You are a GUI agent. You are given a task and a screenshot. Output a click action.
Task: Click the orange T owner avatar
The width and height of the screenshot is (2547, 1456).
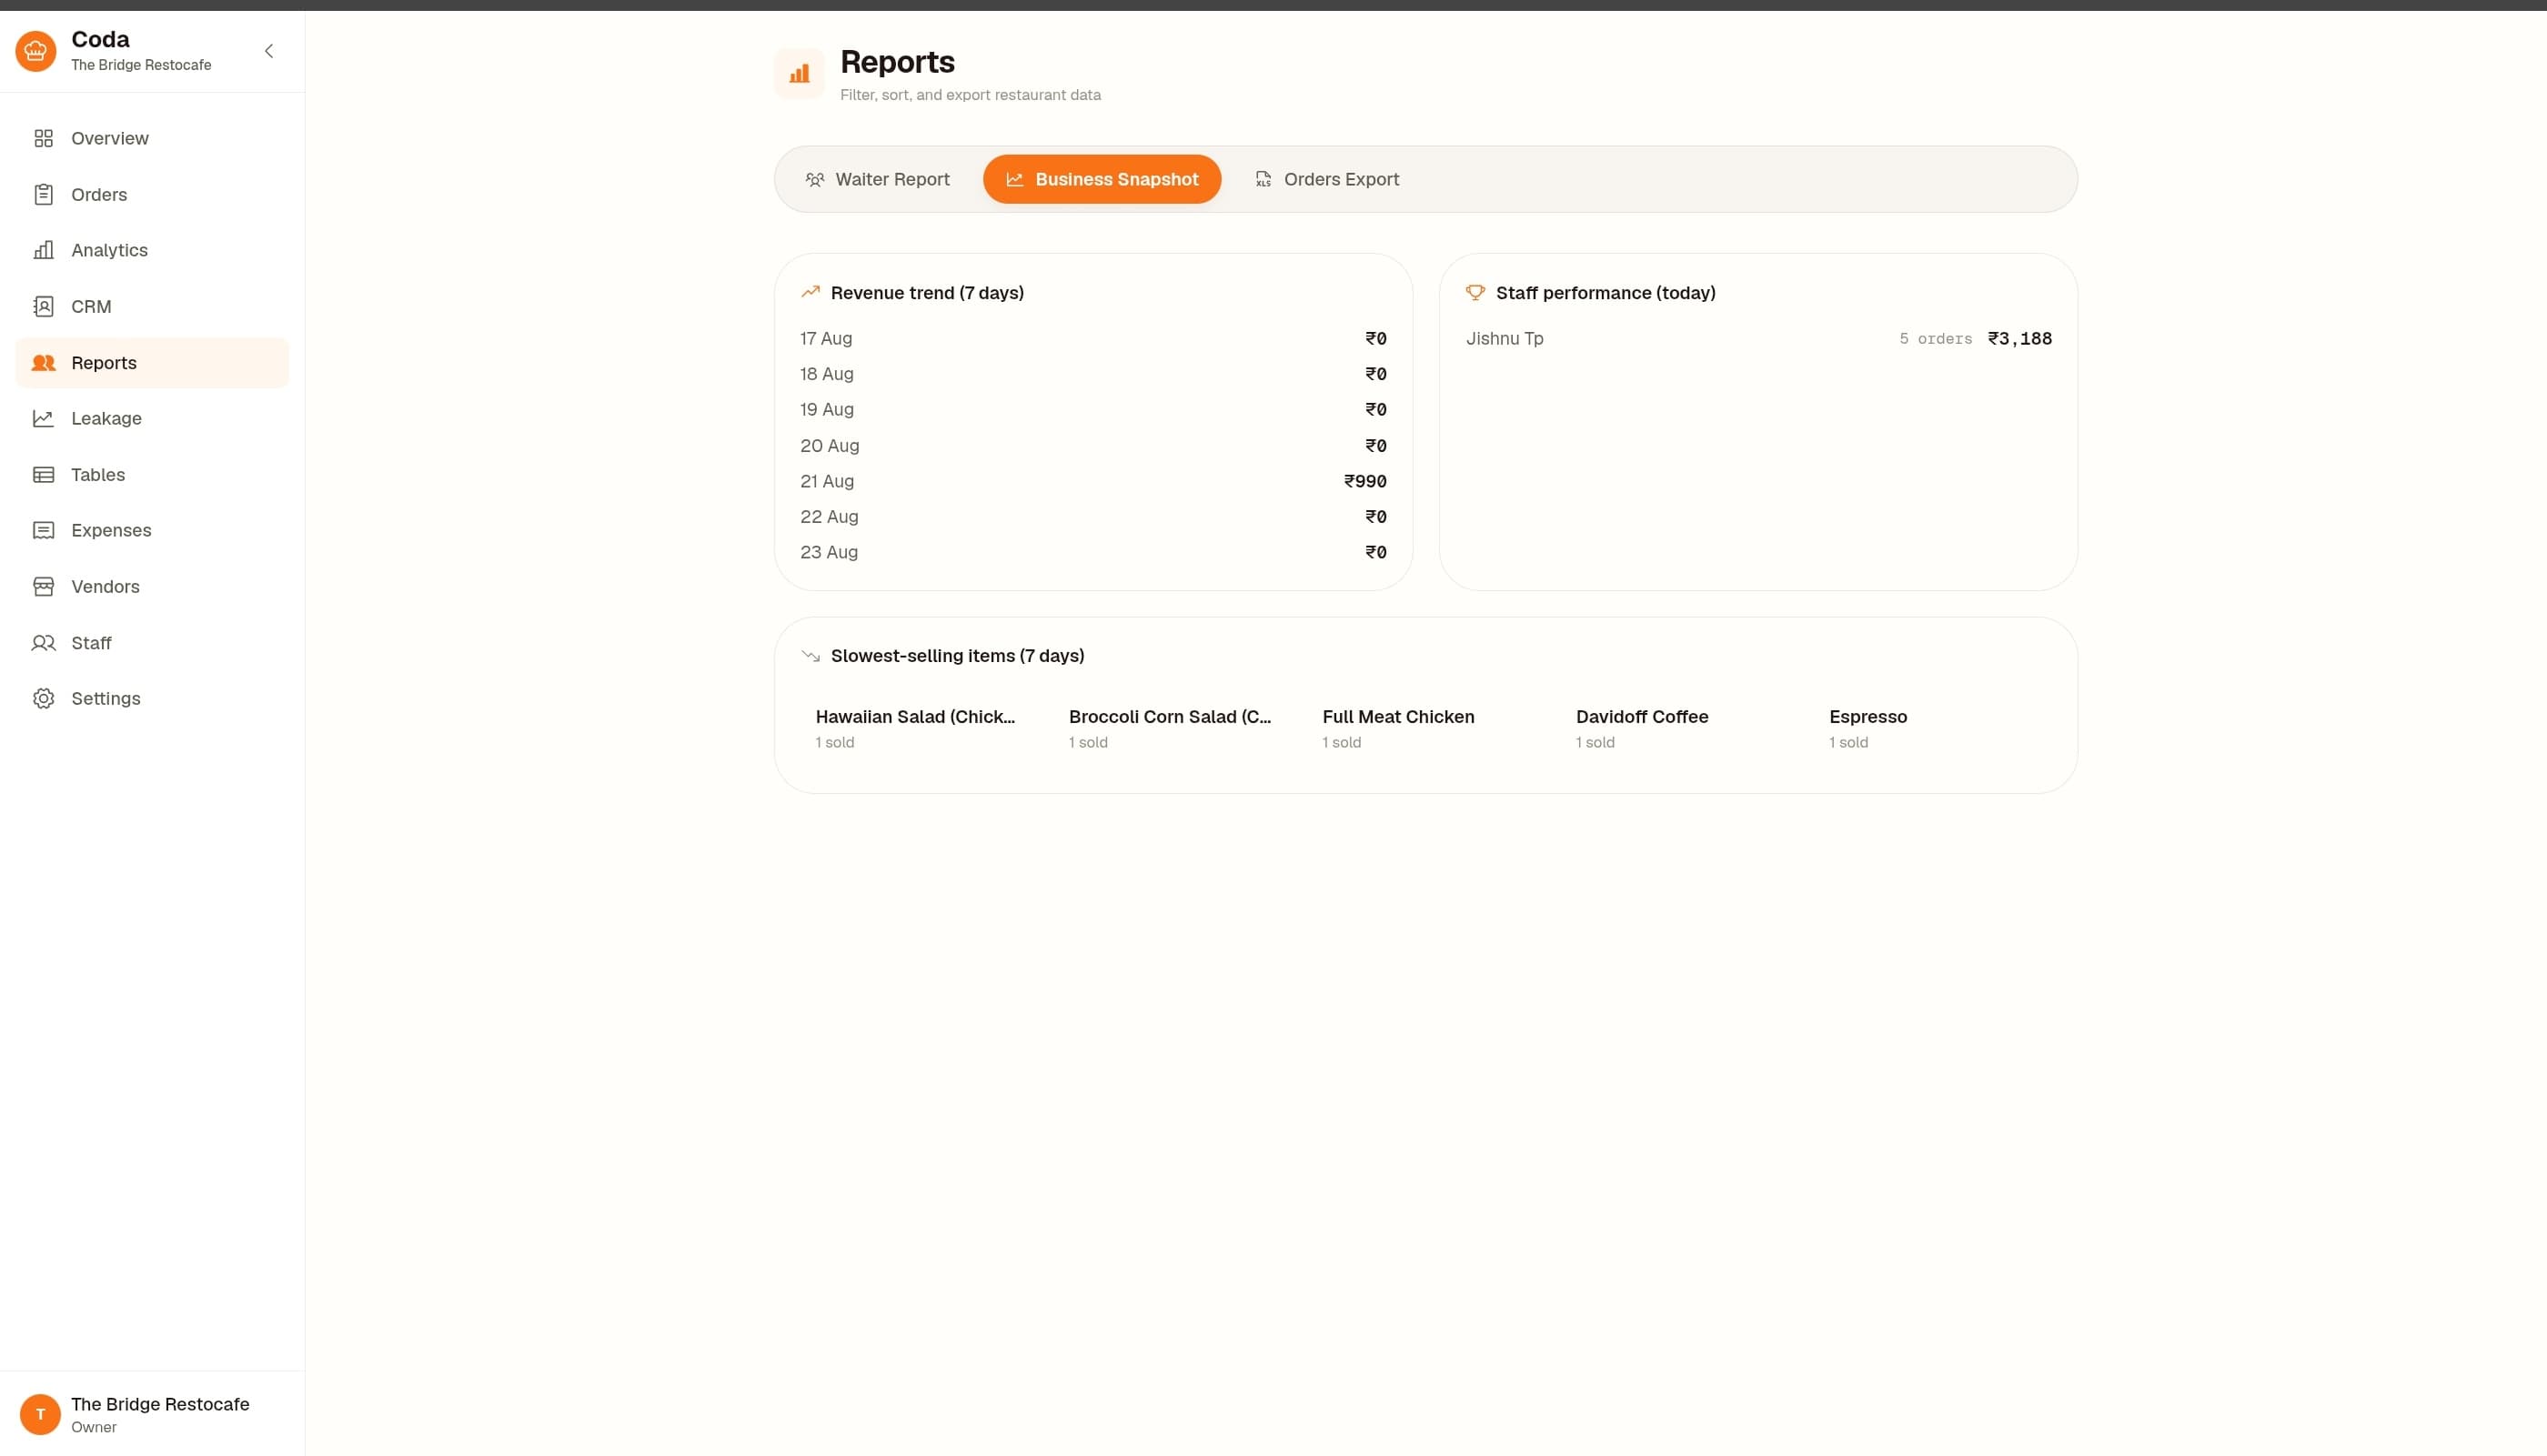[40, 1414]
